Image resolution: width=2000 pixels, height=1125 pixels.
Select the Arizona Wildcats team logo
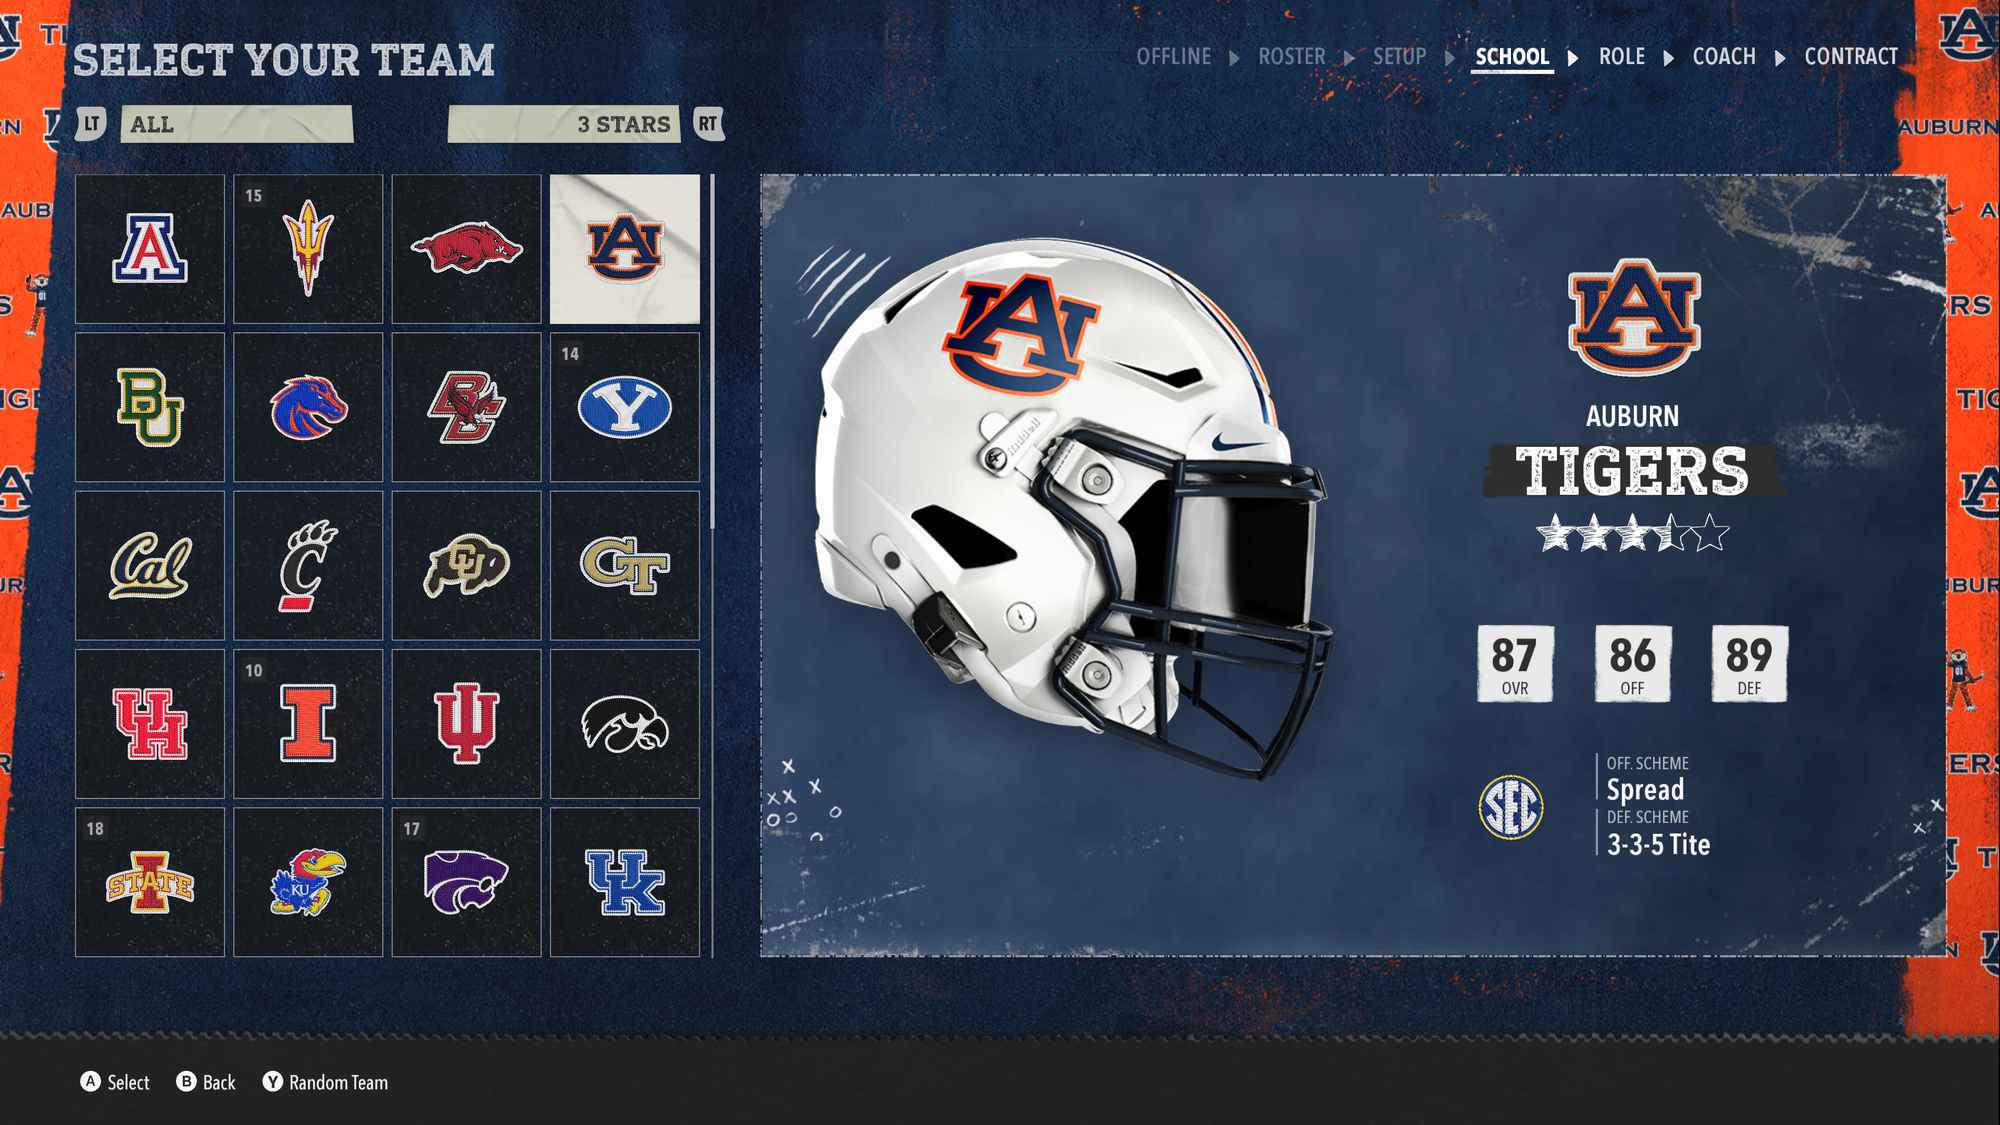click(x=150, y=249)
